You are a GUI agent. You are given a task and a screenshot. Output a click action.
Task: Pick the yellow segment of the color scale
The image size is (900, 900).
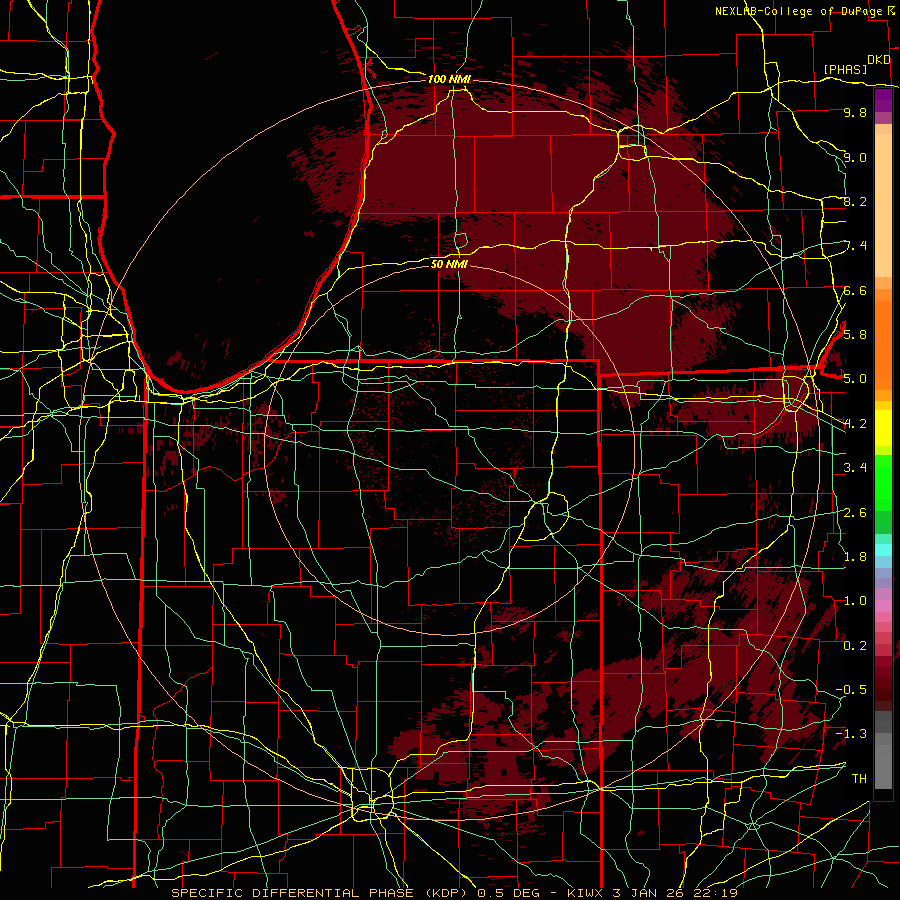[x=883, y=428]
